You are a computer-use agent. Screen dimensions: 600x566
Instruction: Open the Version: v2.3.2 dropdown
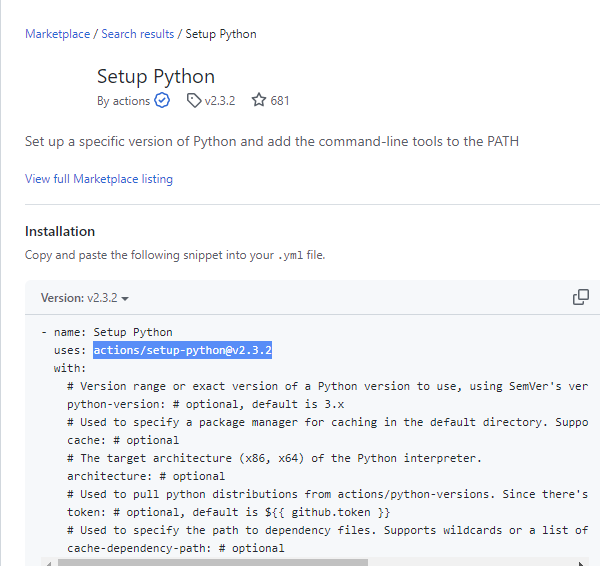85,298
